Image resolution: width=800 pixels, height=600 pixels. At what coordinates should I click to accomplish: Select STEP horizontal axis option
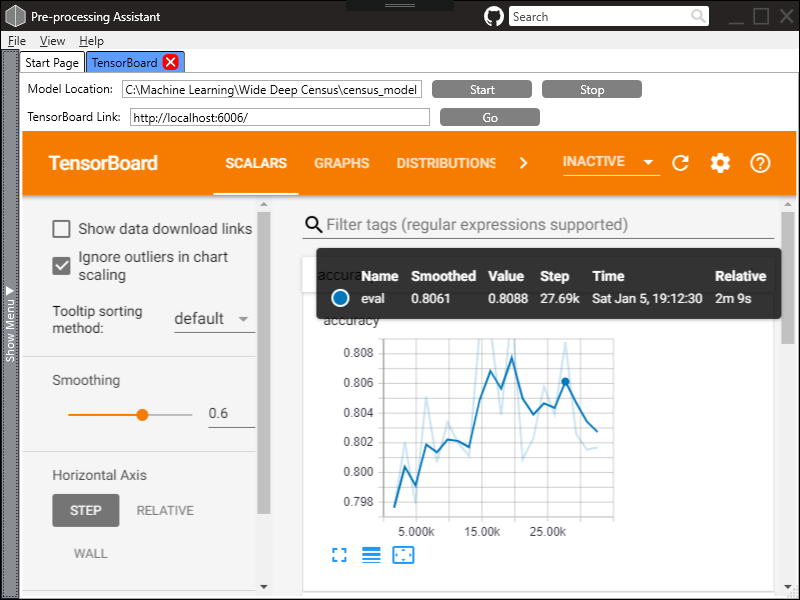pos(86,510)
